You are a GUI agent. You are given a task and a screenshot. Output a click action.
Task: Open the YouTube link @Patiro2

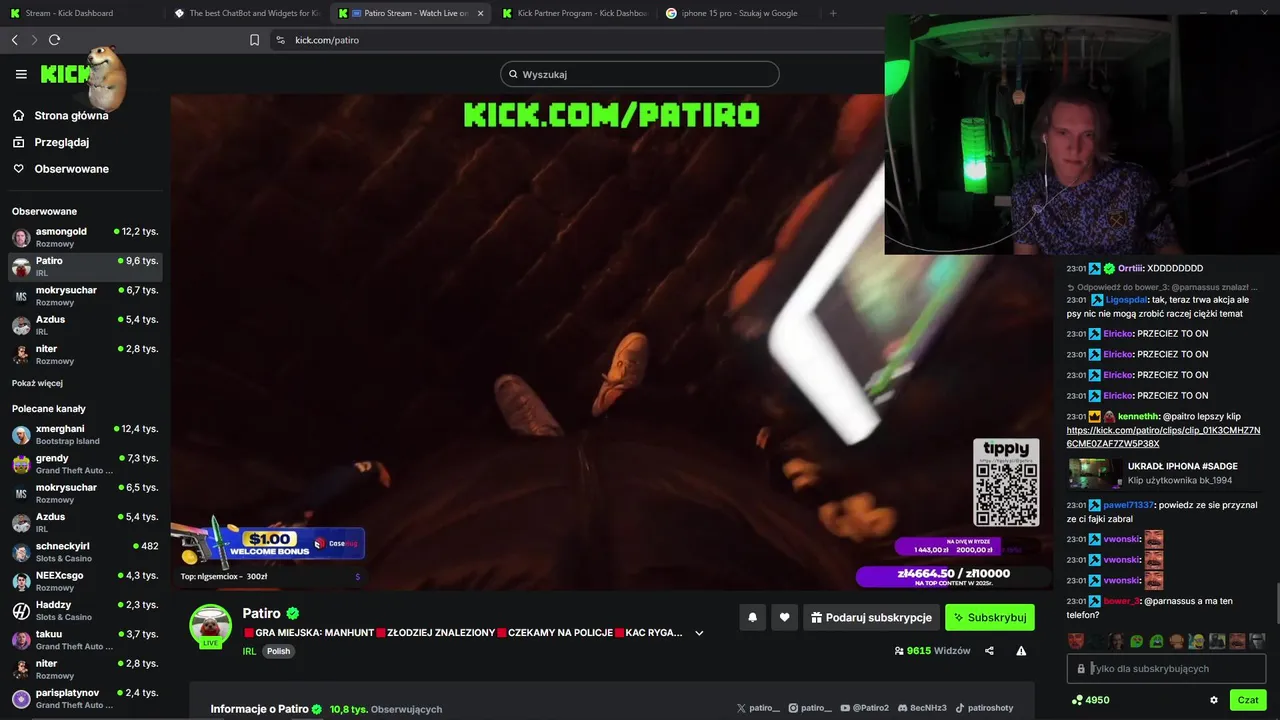point(865,708)
